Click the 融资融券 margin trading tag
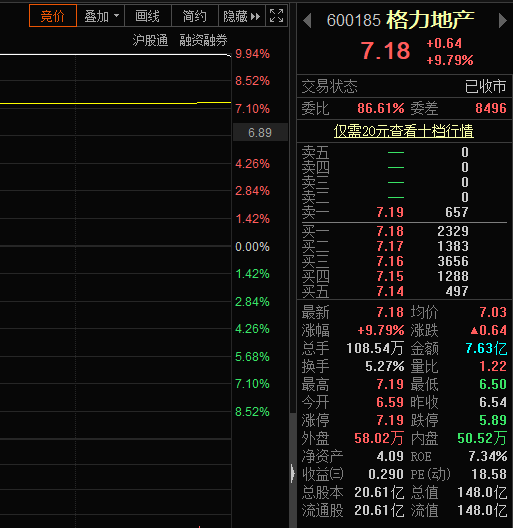 tap(203, 40)
